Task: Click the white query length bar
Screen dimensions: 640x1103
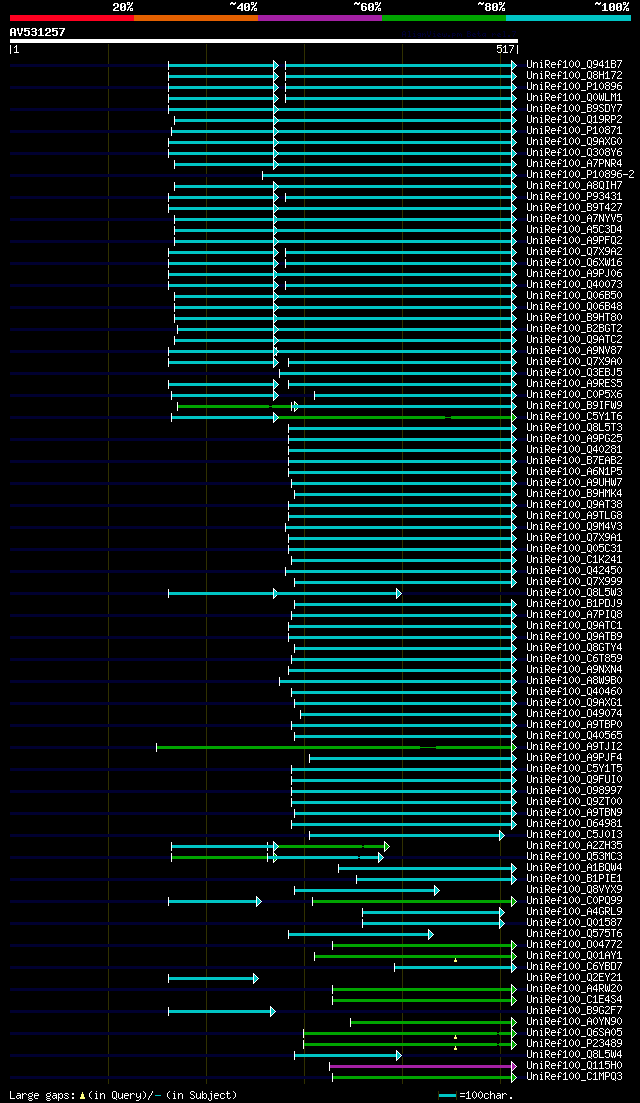Action: point(264,41)
